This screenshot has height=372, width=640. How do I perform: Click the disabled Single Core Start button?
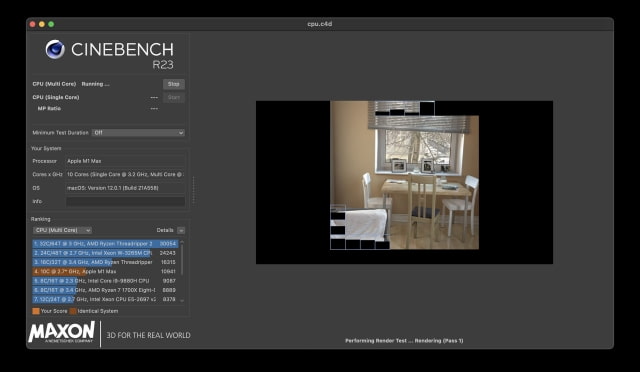[174, 97]
